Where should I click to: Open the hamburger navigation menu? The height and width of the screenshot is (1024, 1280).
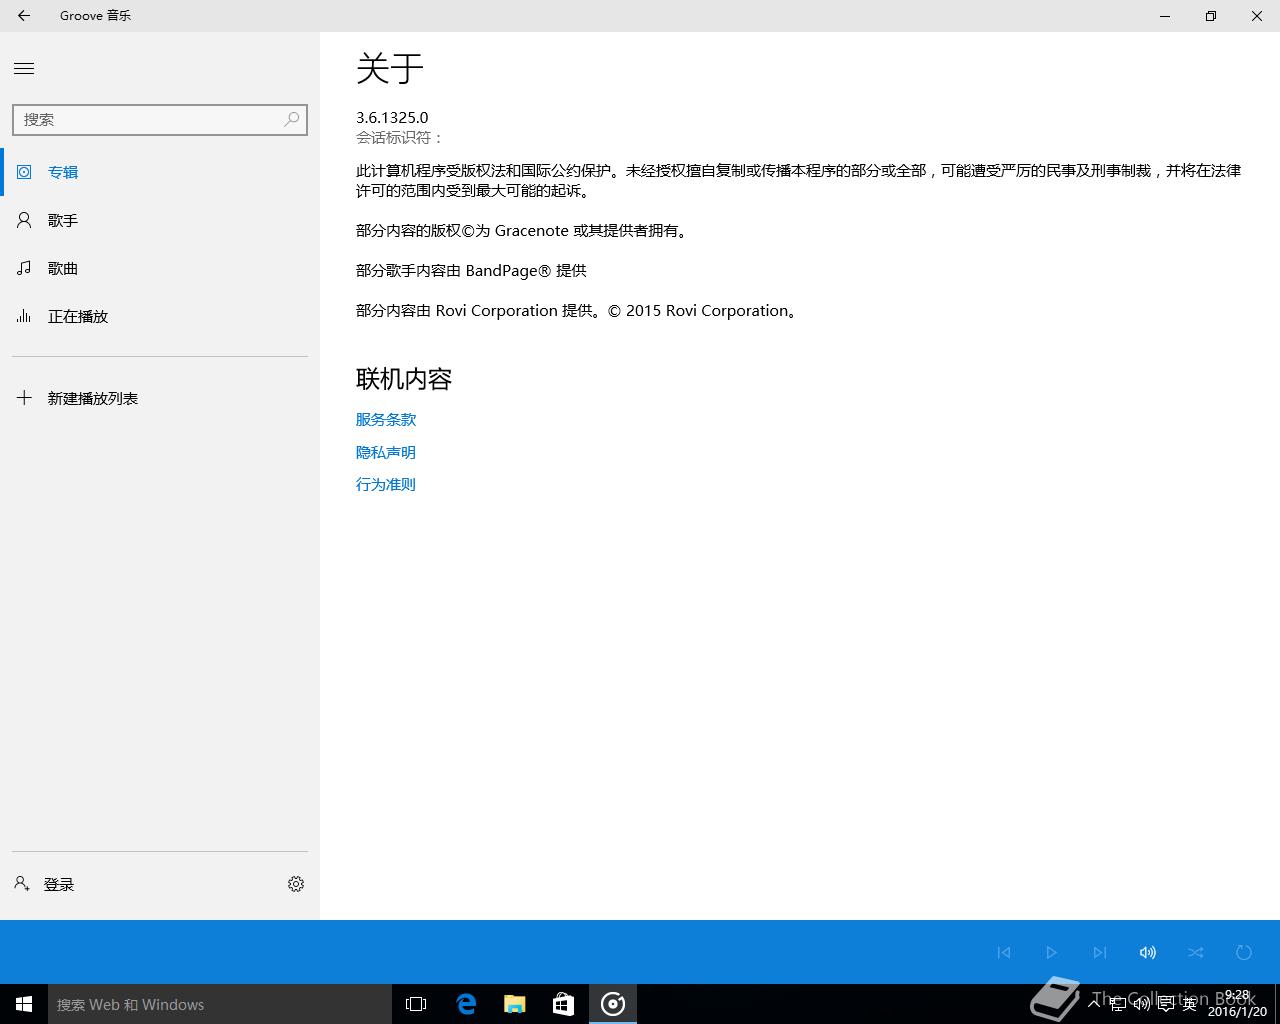(24, 68)
